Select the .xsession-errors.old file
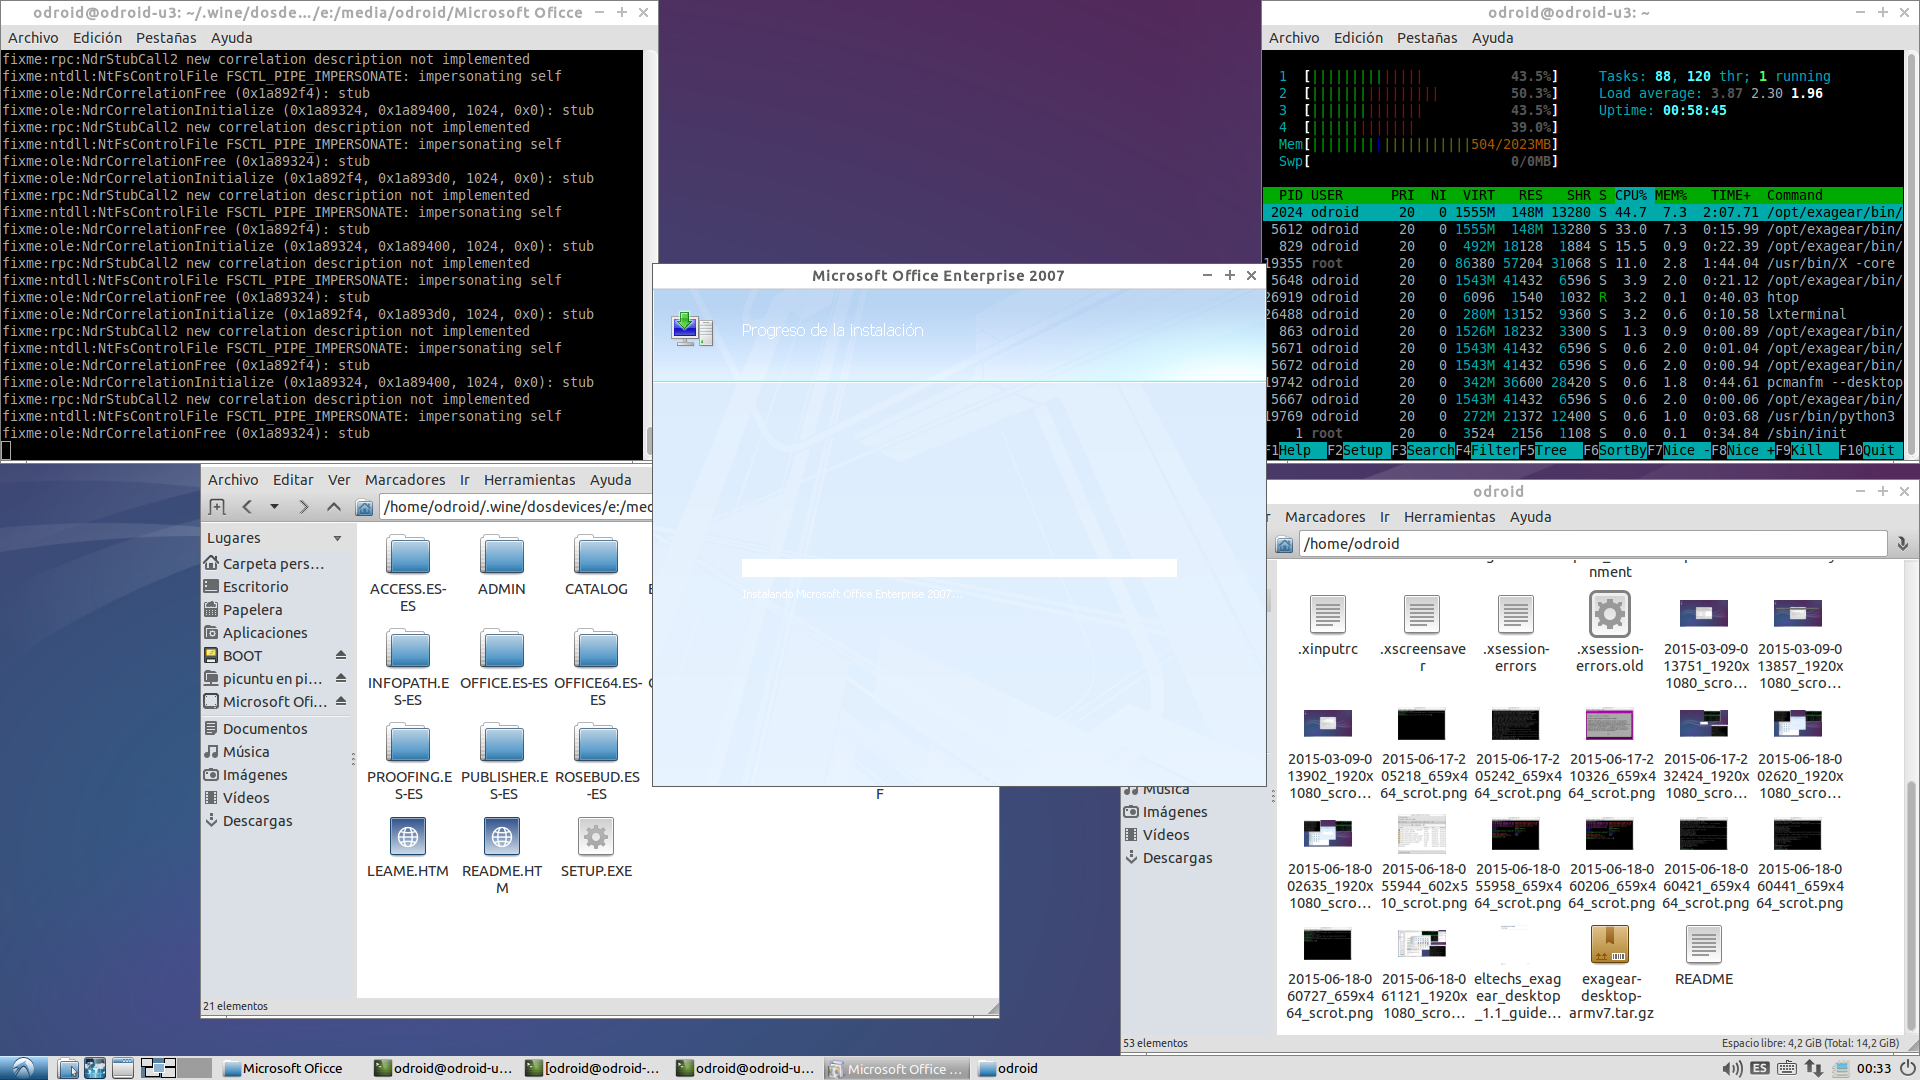1920x1080 pixels. point(1610,633)
